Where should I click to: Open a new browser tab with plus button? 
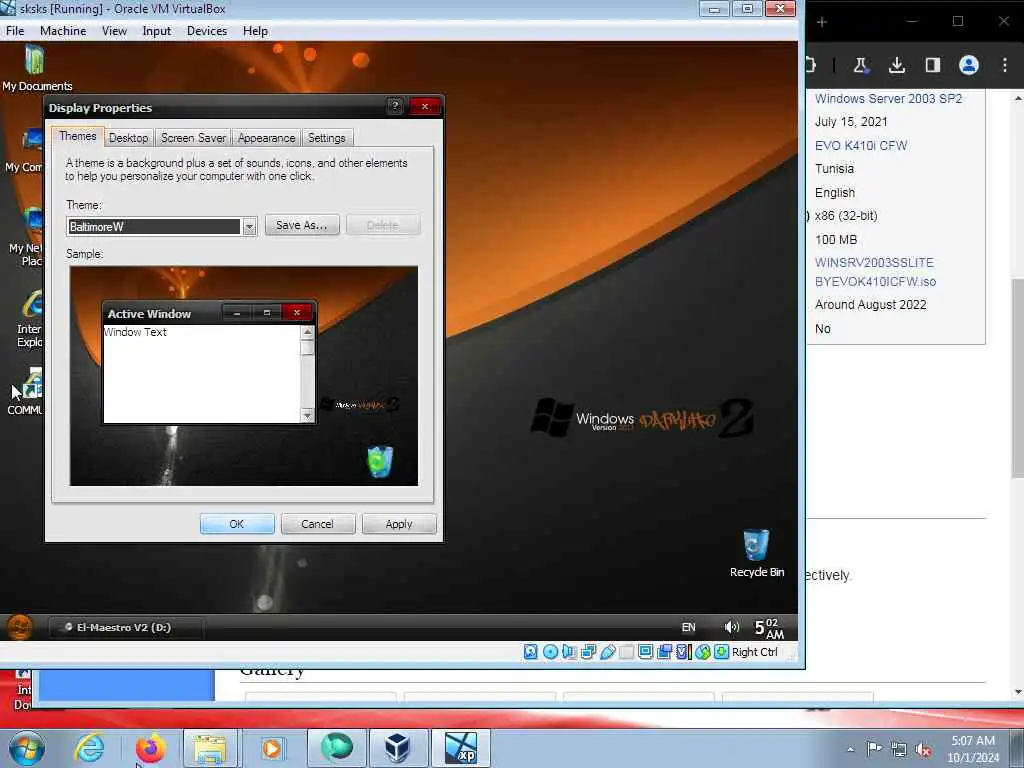coord(822,22)
